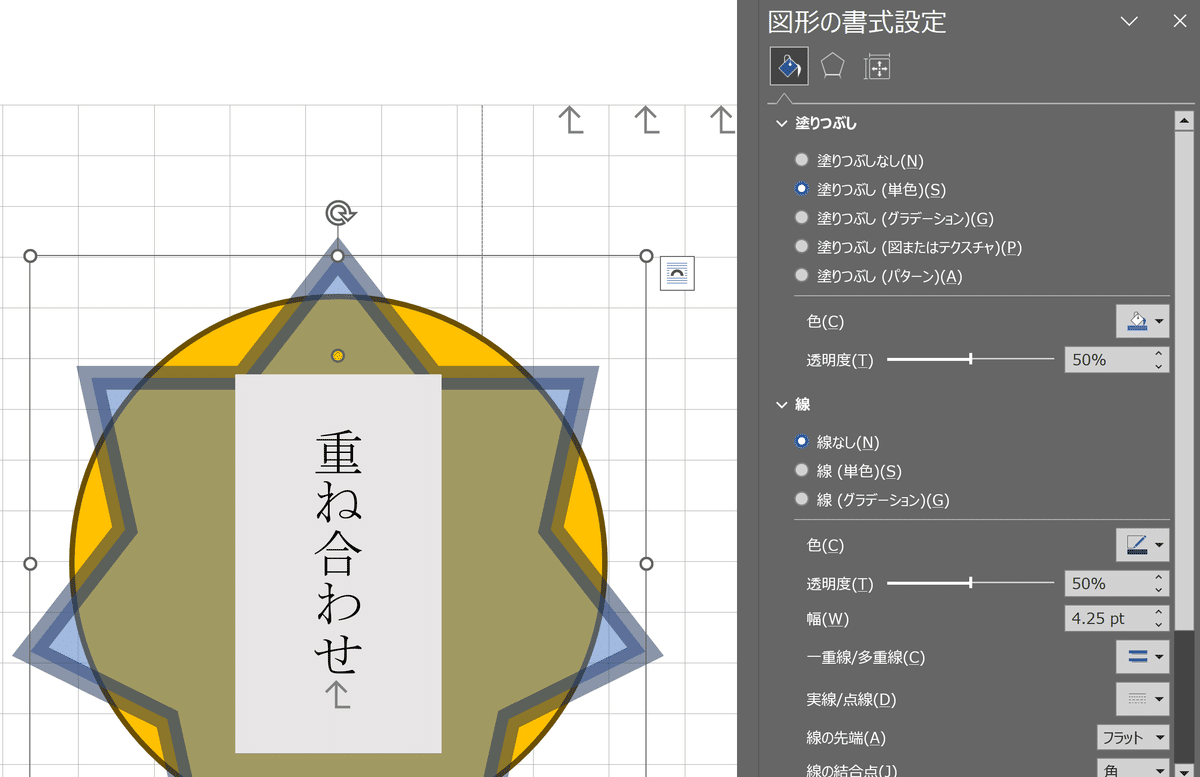Decrease line width with down stepper
Screen dimensions: 1200x777
(x=1159, y=625)
